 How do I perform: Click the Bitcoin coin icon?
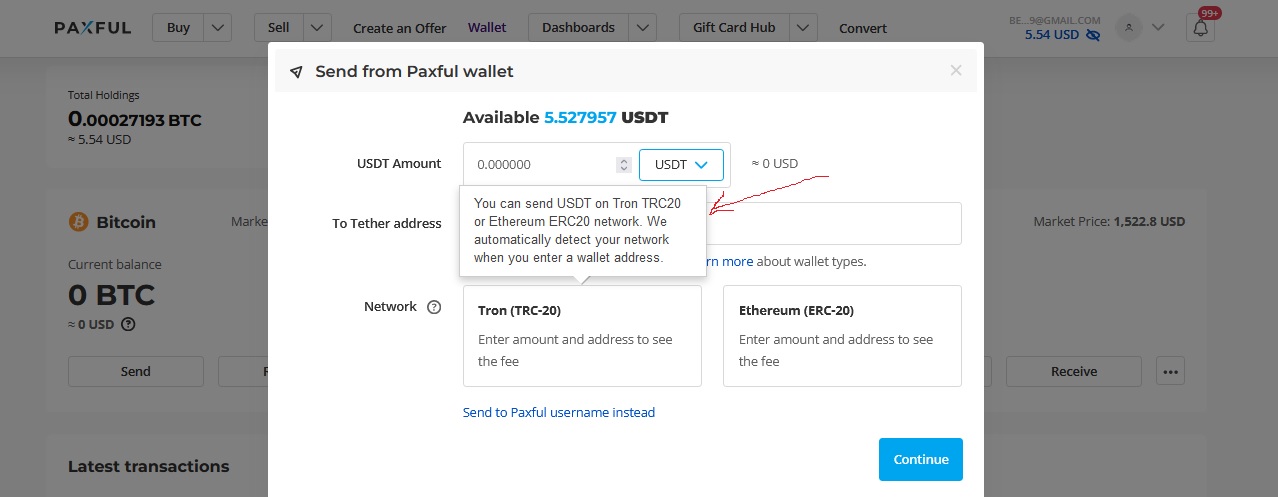click(x=78, y=222)
